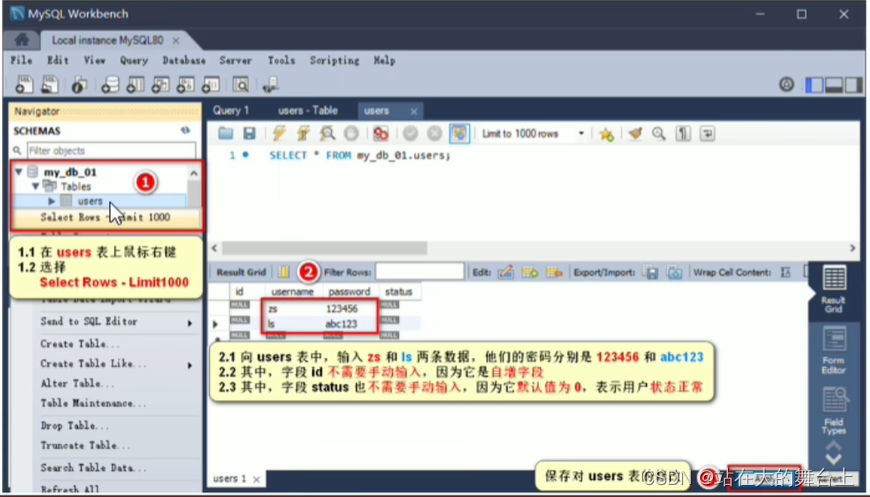The height and width of the screenshot is (497, 870).
Task: Import records from external file icon
Action: [675, 272]
